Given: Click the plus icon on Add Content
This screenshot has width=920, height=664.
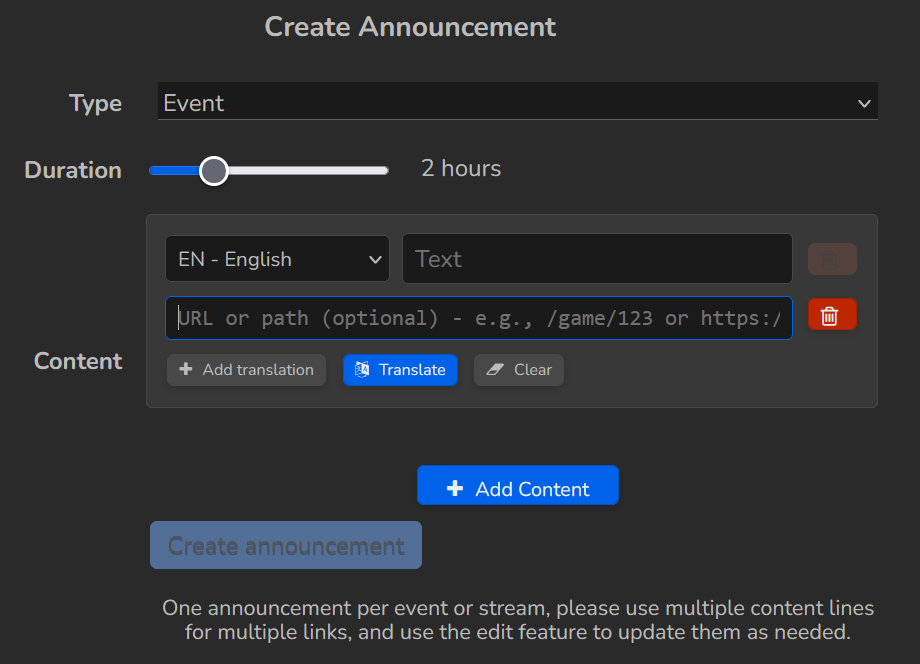Looking at the screenshot, I should tap(455, 489).
